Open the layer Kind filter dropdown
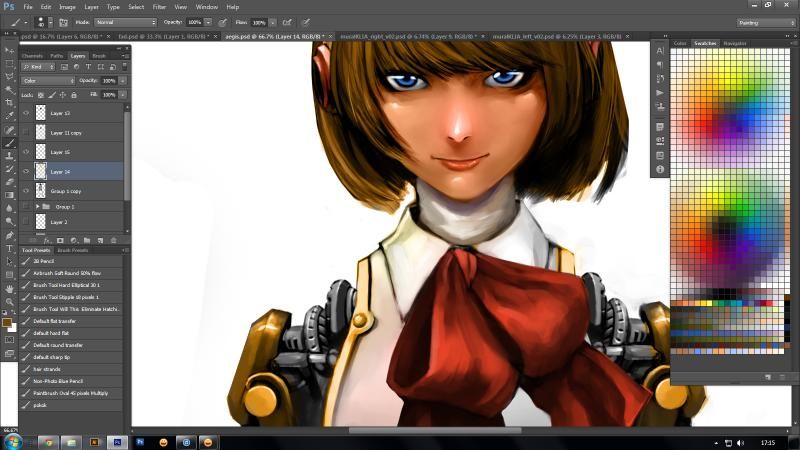The height and width of the screenshot is (450, 800). point(38,67)
